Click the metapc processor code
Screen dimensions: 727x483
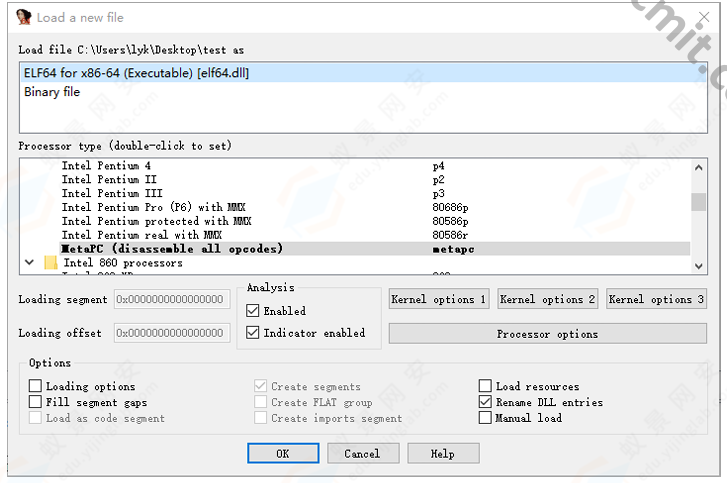(453, 249)
